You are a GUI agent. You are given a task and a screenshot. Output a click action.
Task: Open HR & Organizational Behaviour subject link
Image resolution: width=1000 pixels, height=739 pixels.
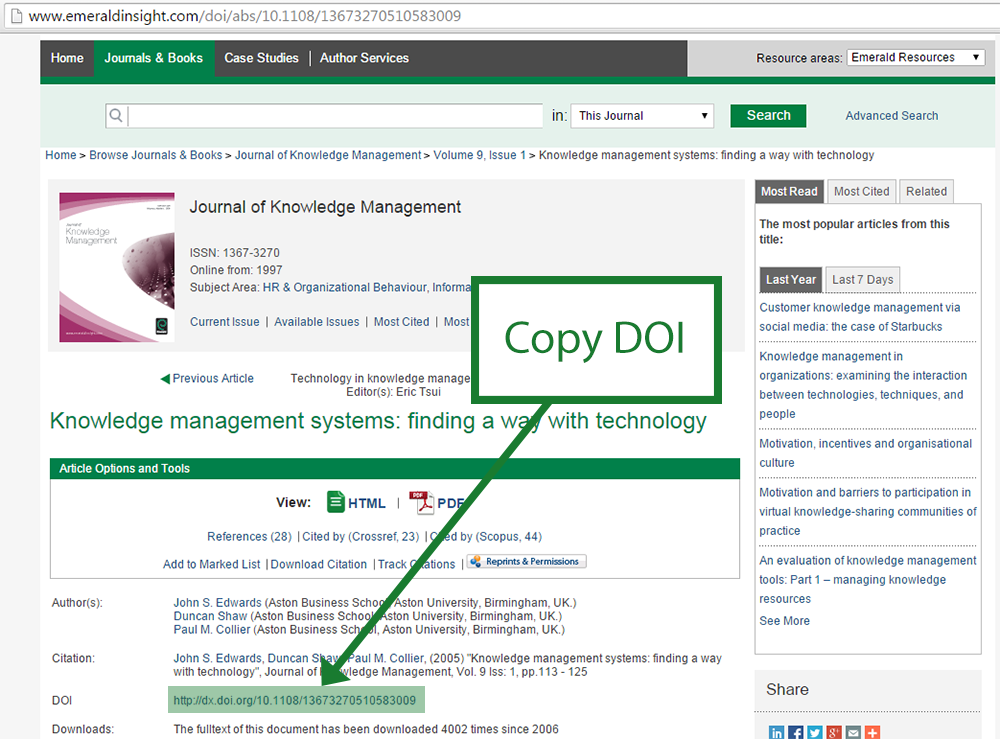click(x=345, y=288)
